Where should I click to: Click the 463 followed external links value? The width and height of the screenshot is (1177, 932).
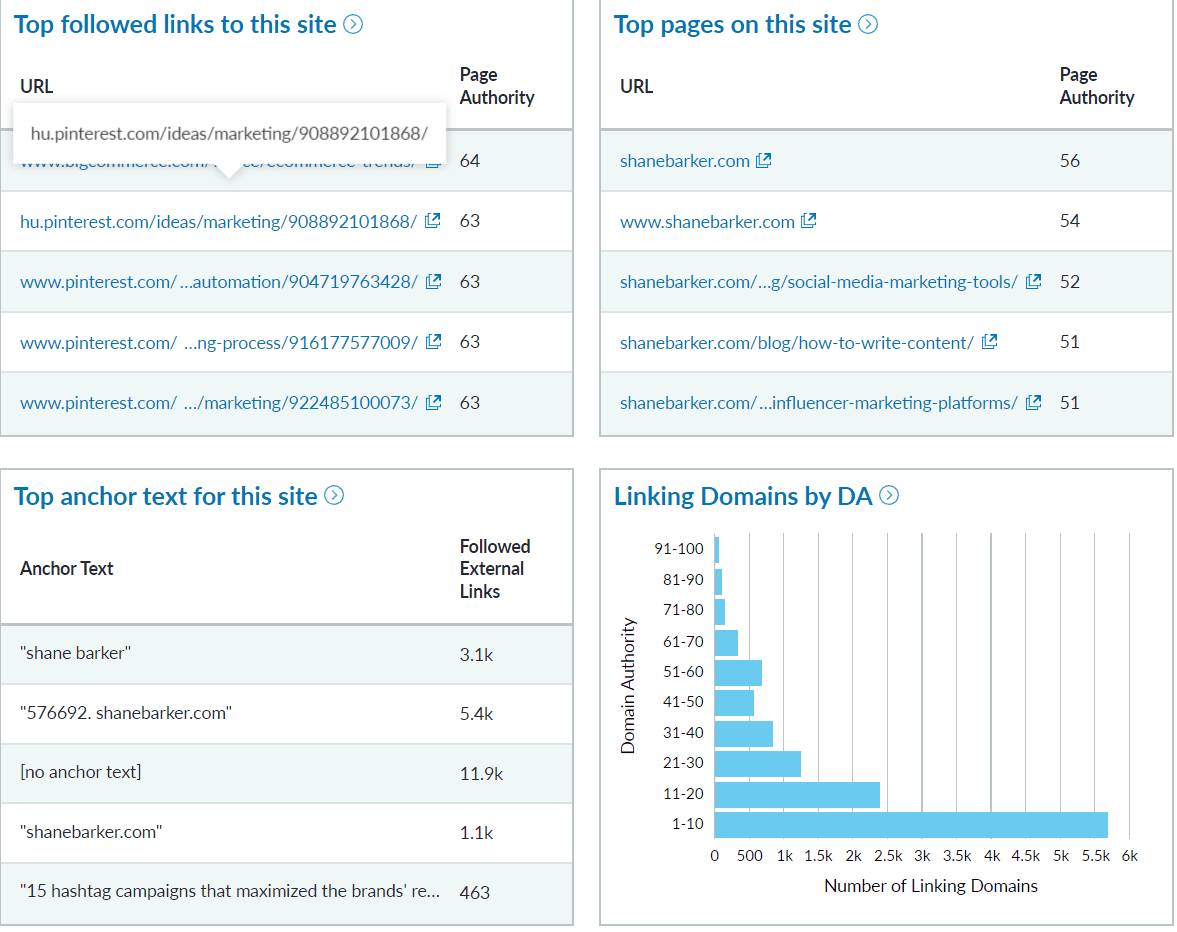474,892
